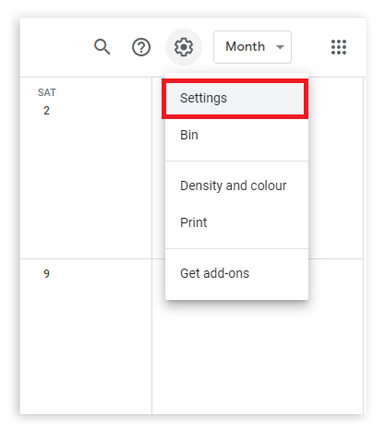The height and width of the screenshot is (431, 391).
Task: Open the Google apps grid icon
Action: pos(339,47)
